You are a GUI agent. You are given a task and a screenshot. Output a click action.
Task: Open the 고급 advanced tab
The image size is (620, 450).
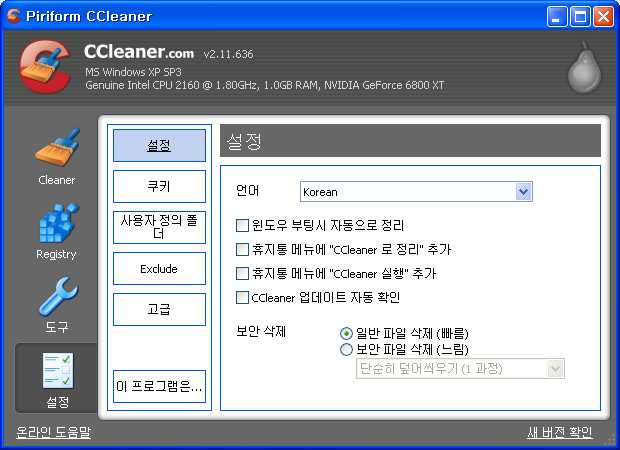pyautogui.click(x=159, y=310)
